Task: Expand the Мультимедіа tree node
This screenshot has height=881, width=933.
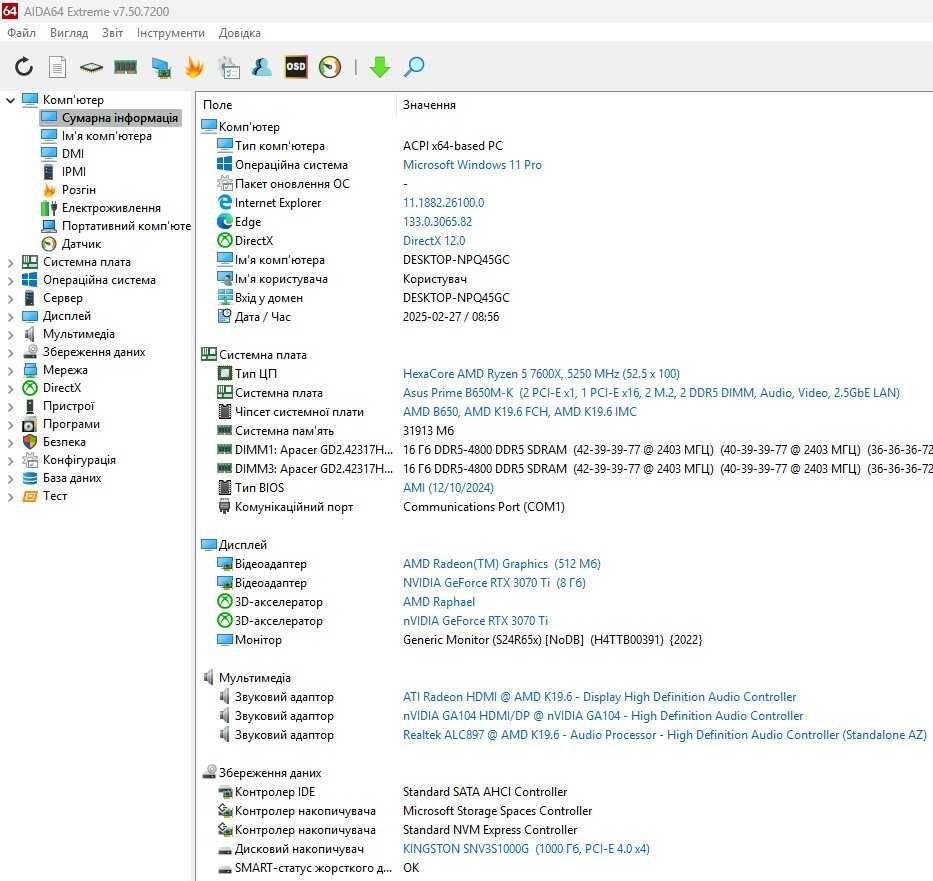Action: [10, 334]
